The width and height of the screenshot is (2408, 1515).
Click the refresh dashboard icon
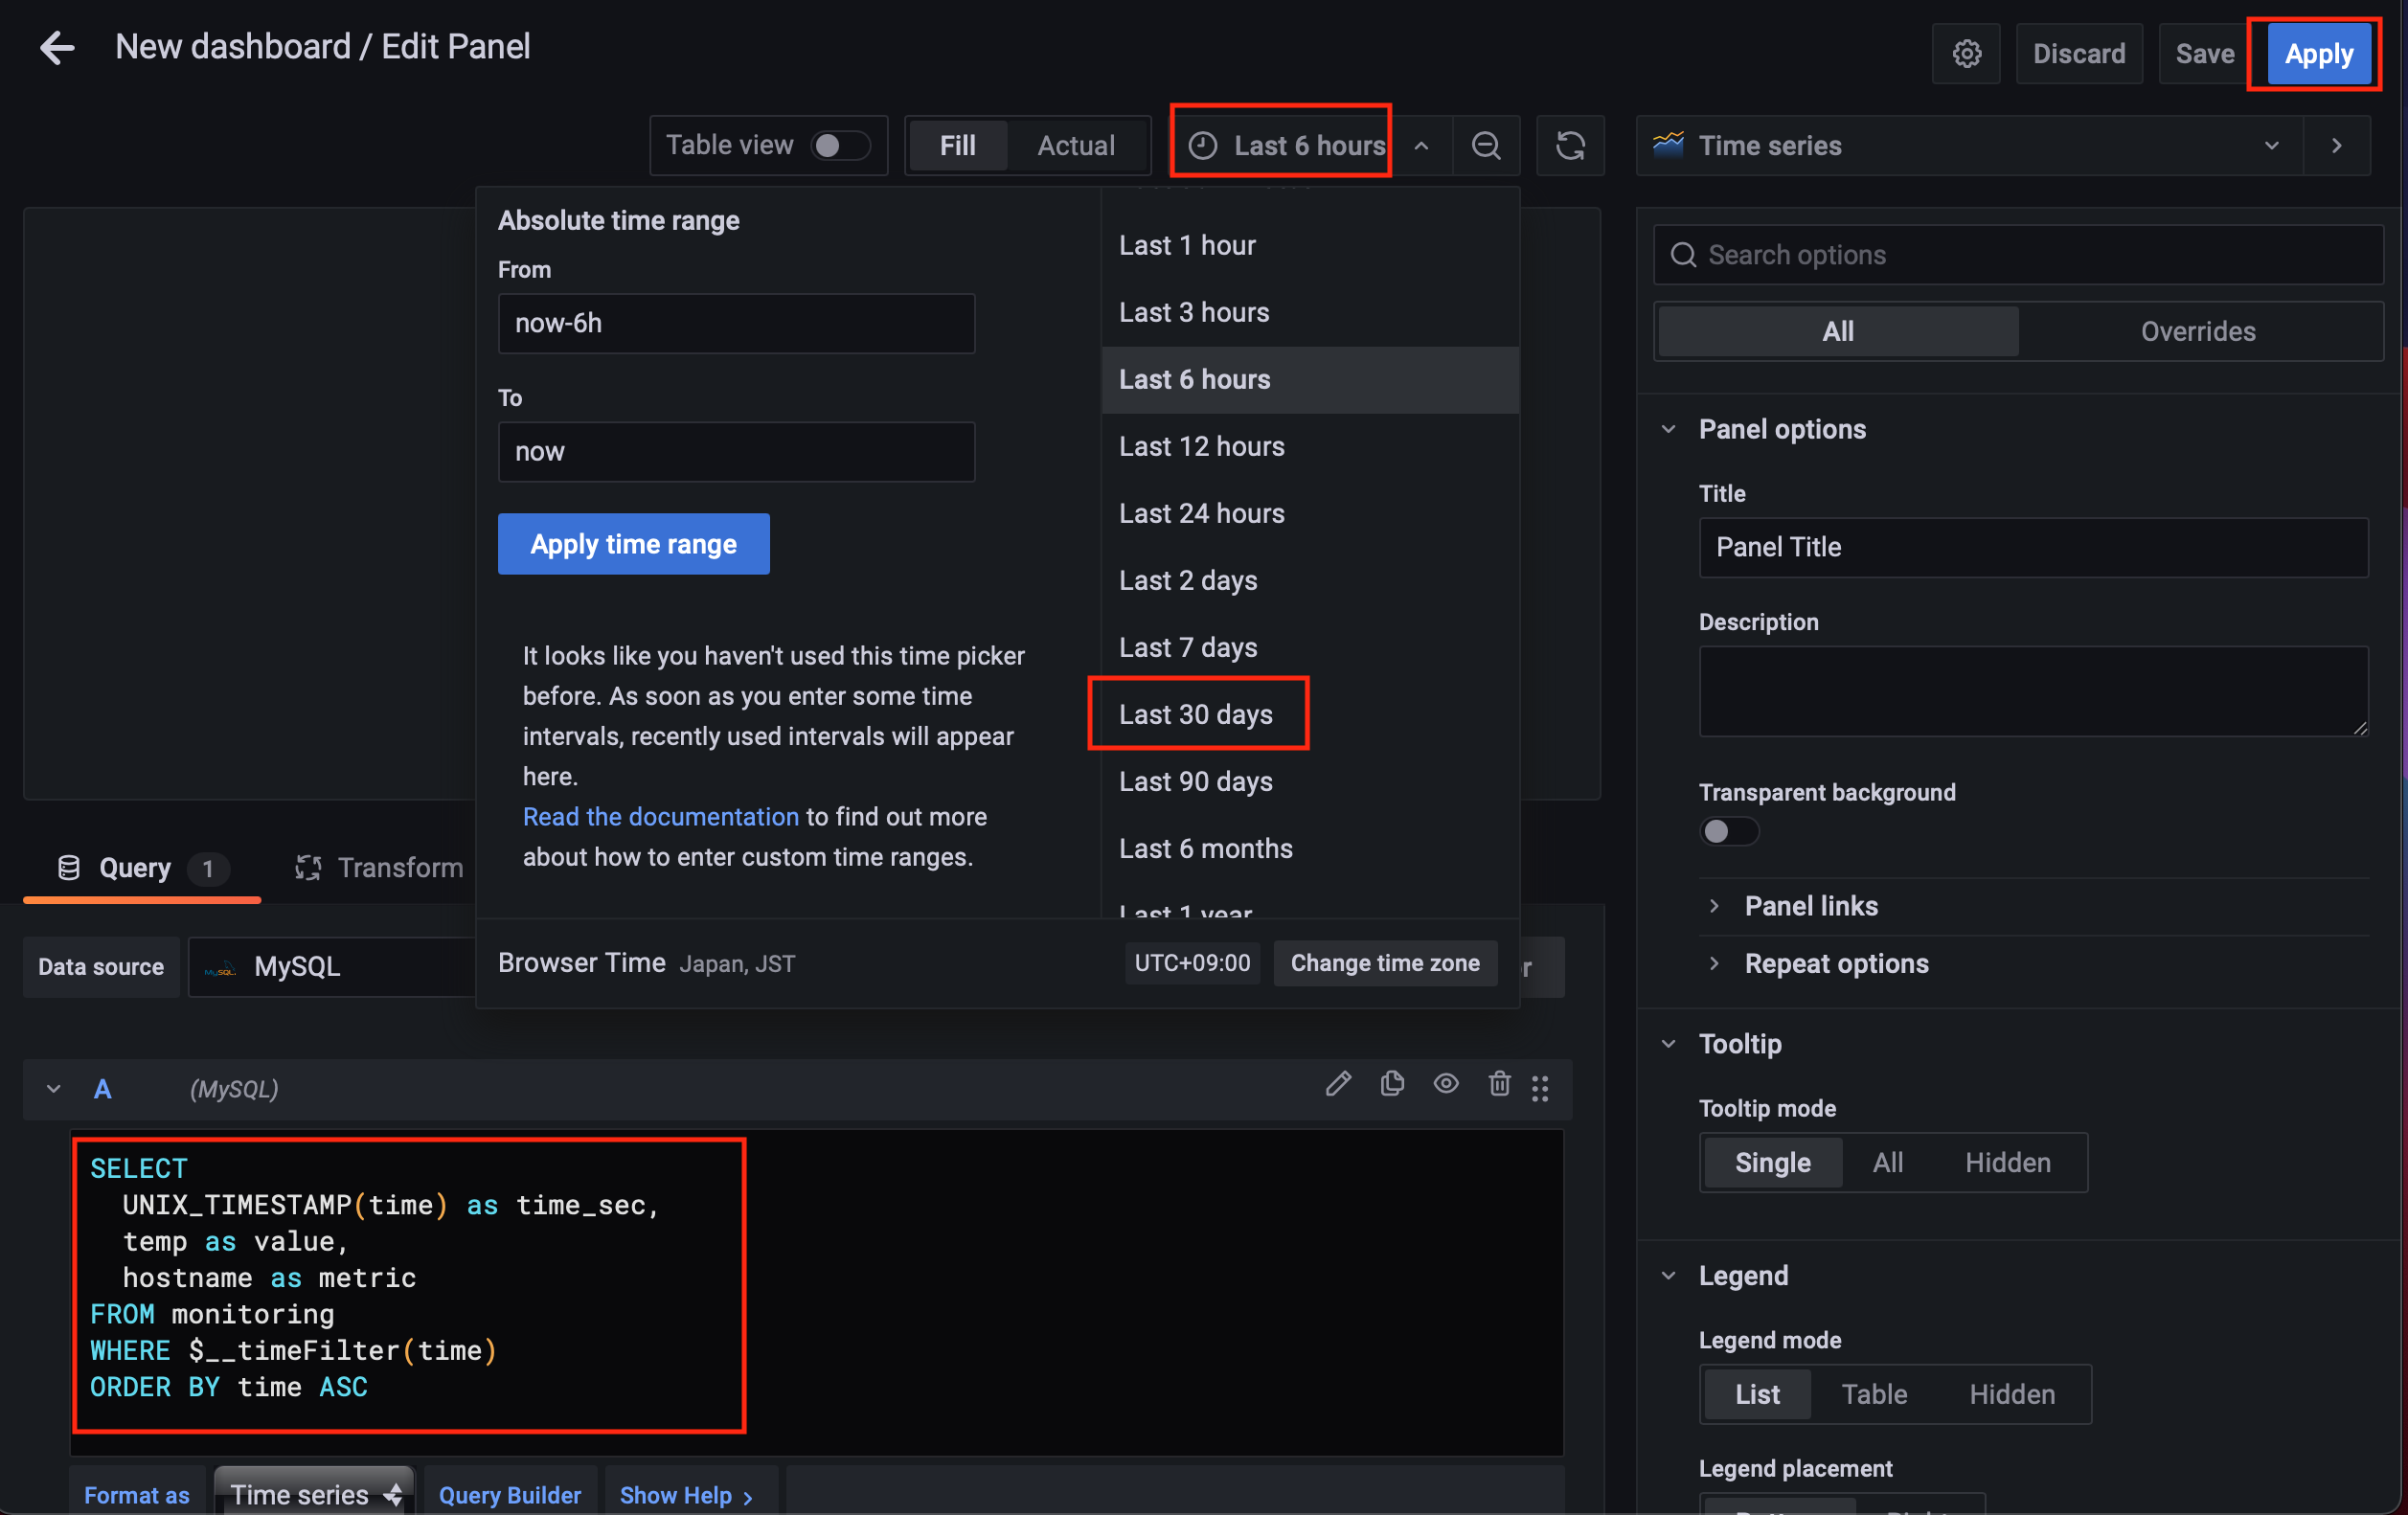(1569, 146)
